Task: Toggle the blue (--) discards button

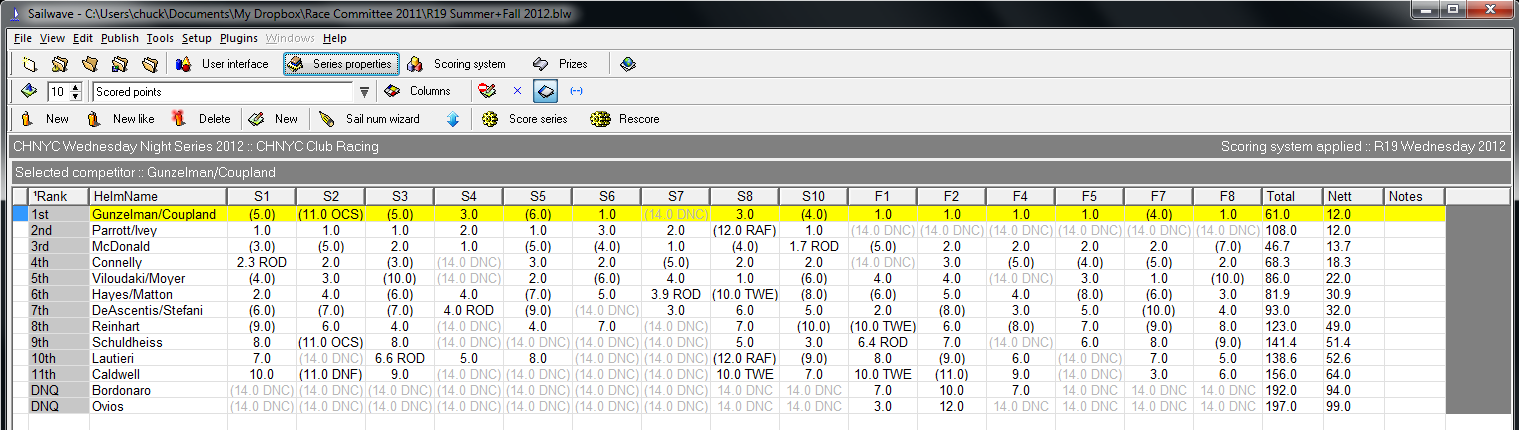Action: click(x=576, y=91)
